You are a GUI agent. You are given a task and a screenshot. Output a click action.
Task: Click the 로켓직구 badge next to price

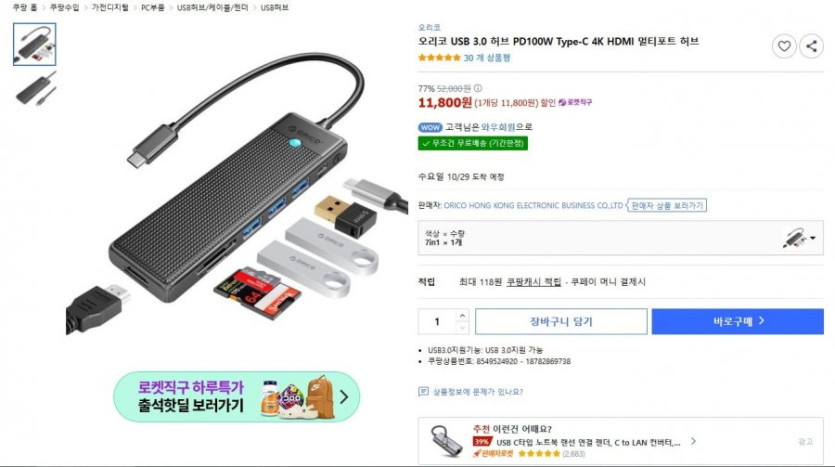click(575, 102)
